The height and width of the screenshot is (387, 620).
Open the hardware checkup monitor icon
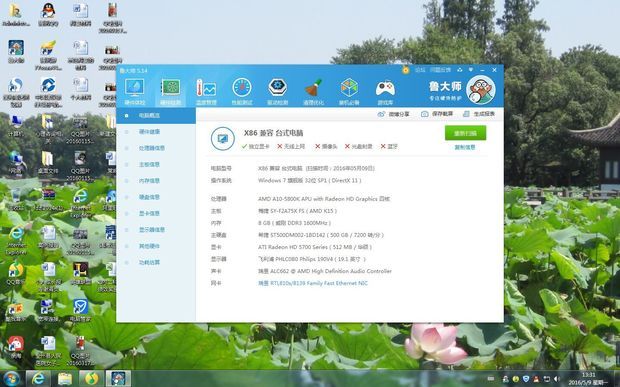pos(134,91)
